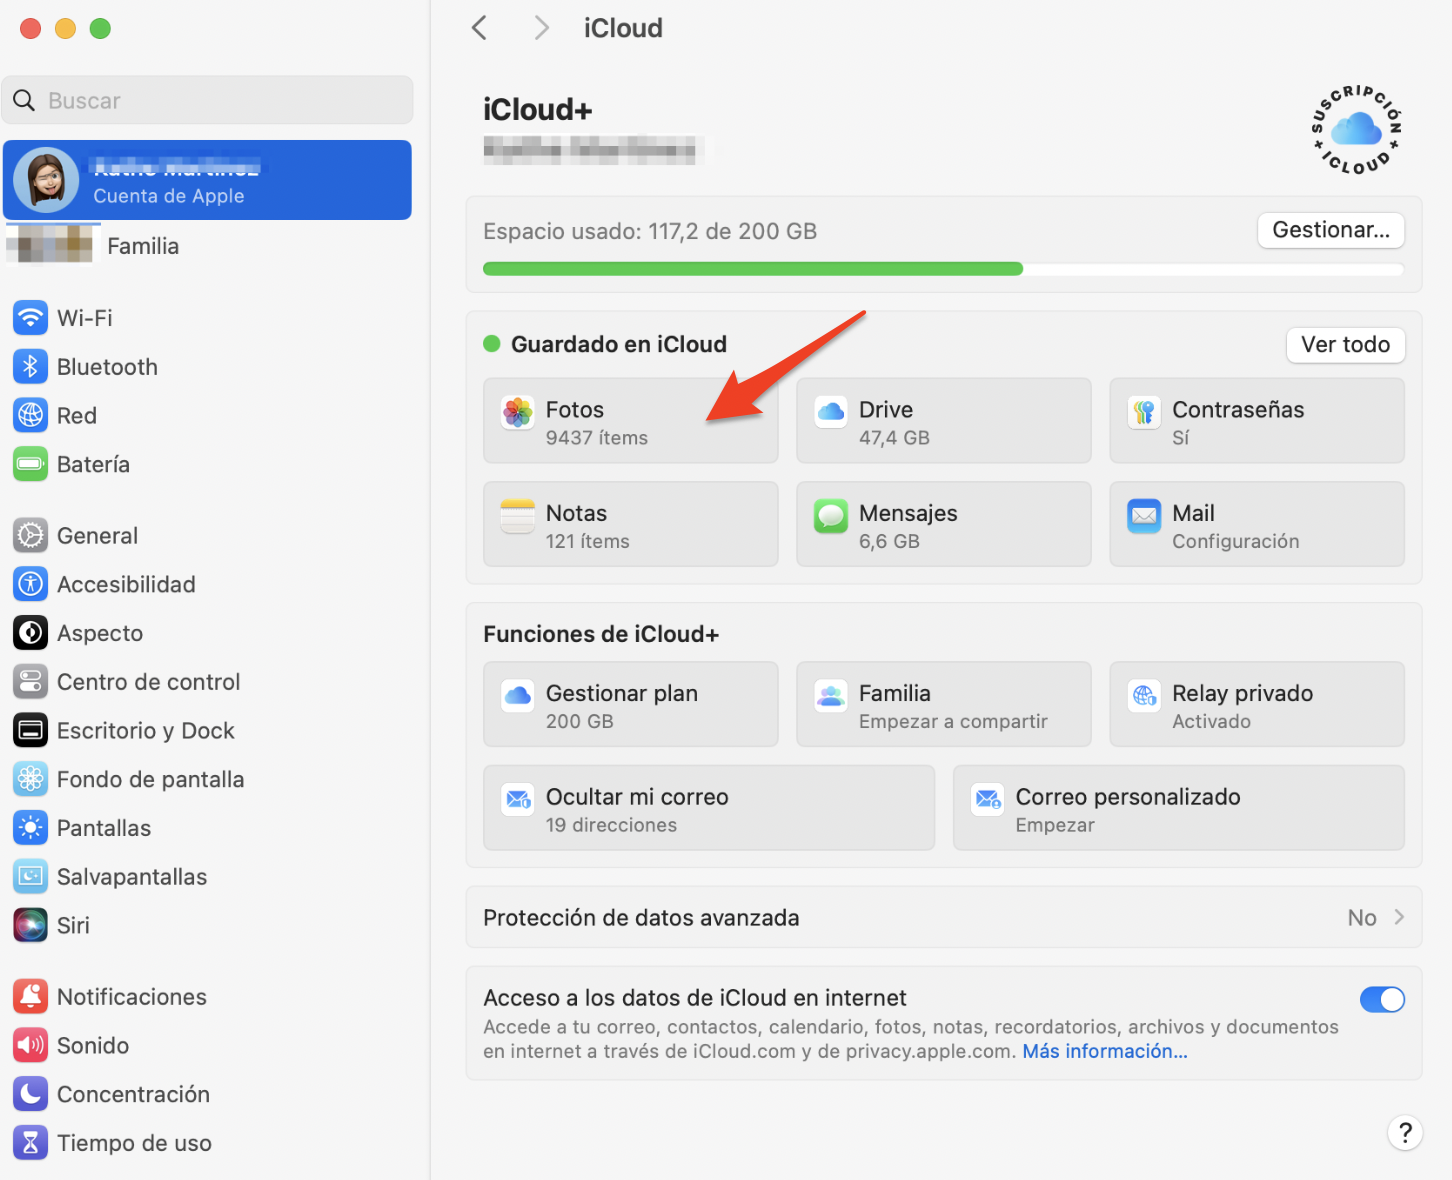Click the Contraseñas keys icon
The image size is (1452, 1180).
click(1144, 412)
